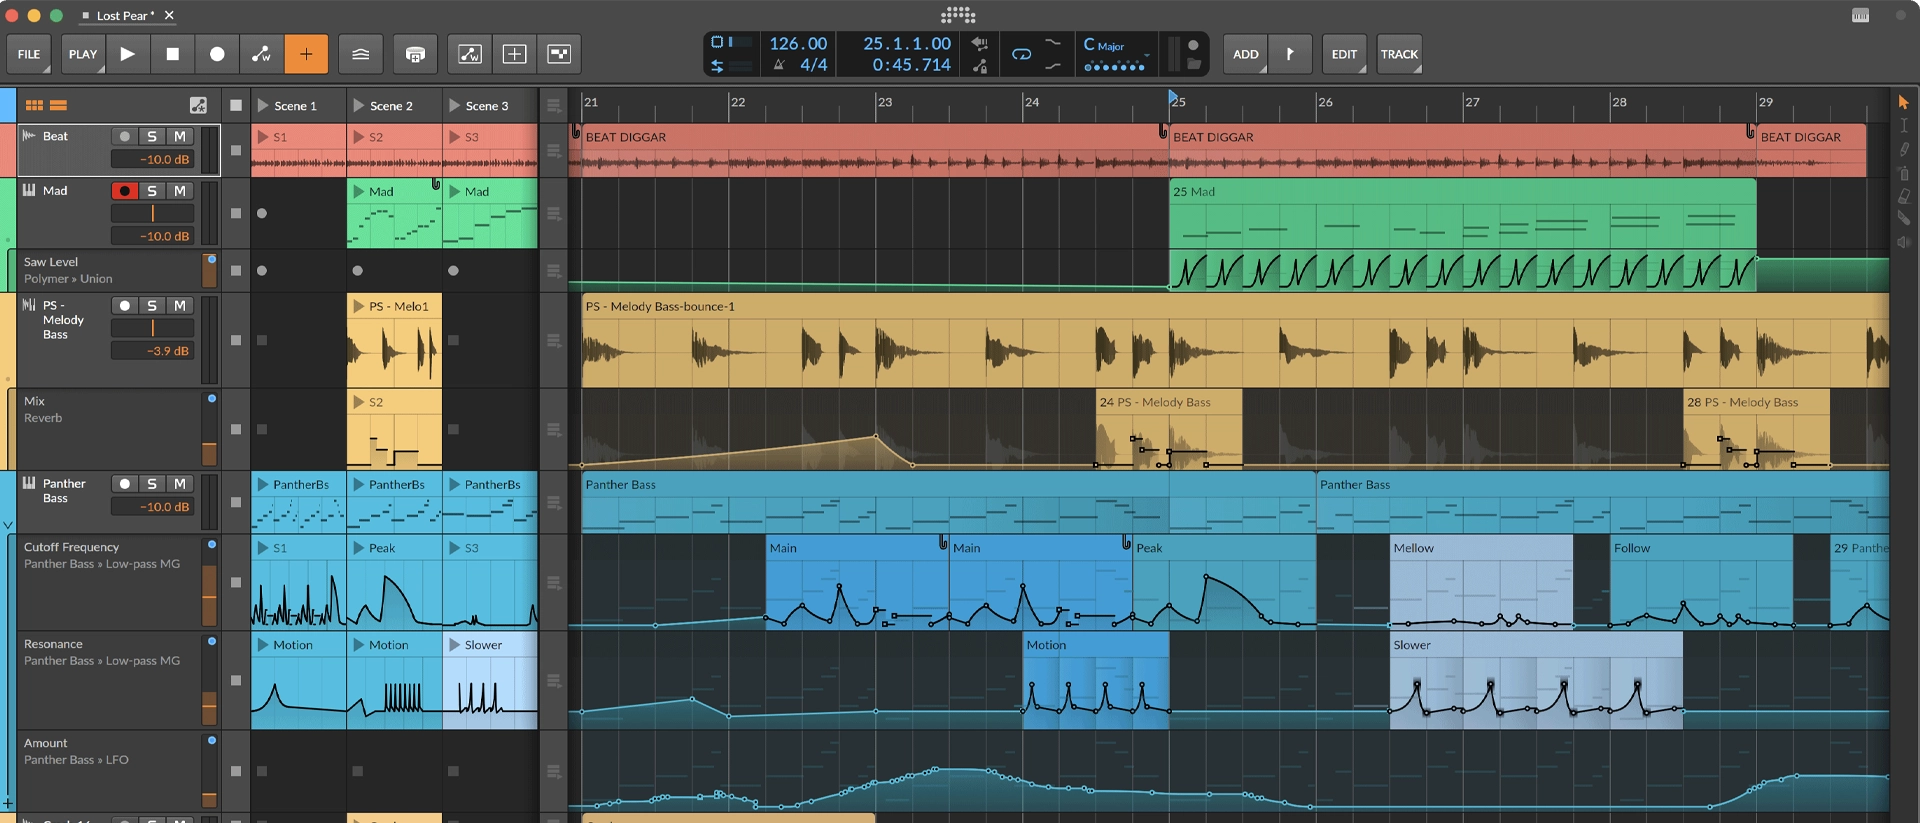Click the orange clip launcher grid icon
Screen dimensions: 1920x823
[x=34, y=105]
